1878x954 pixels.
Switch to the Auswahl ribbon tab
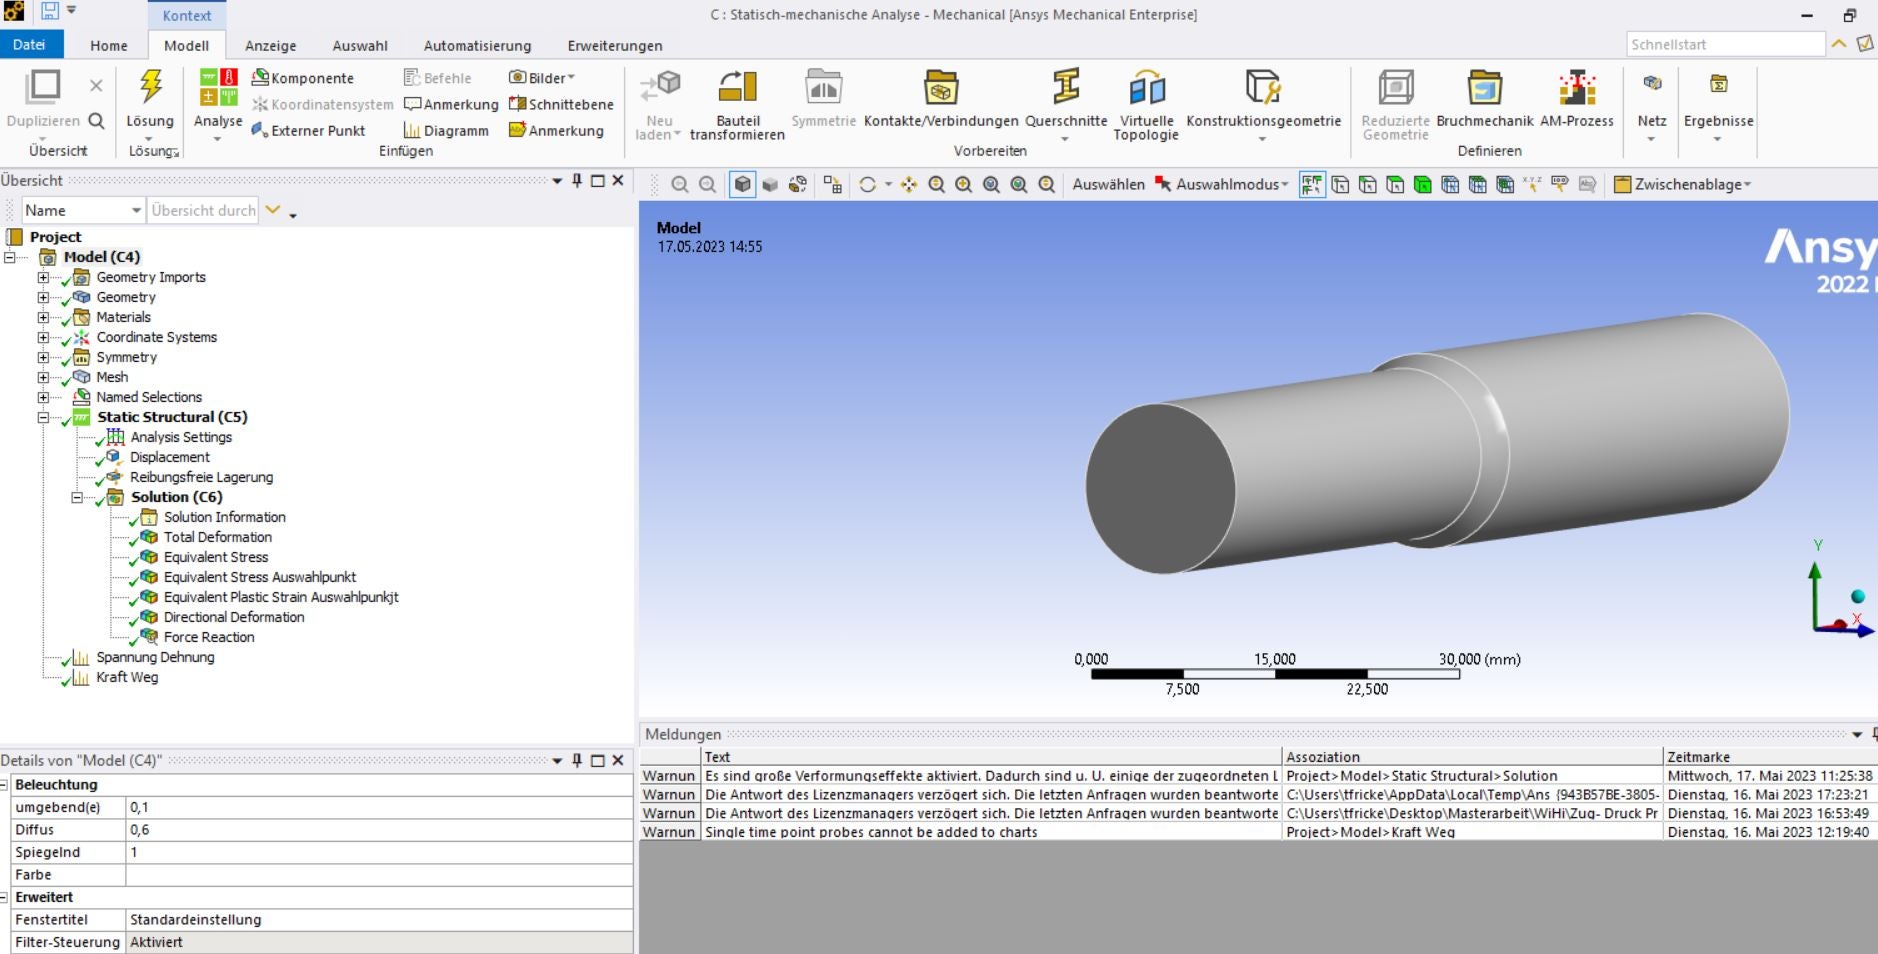[x=360, y=45]
